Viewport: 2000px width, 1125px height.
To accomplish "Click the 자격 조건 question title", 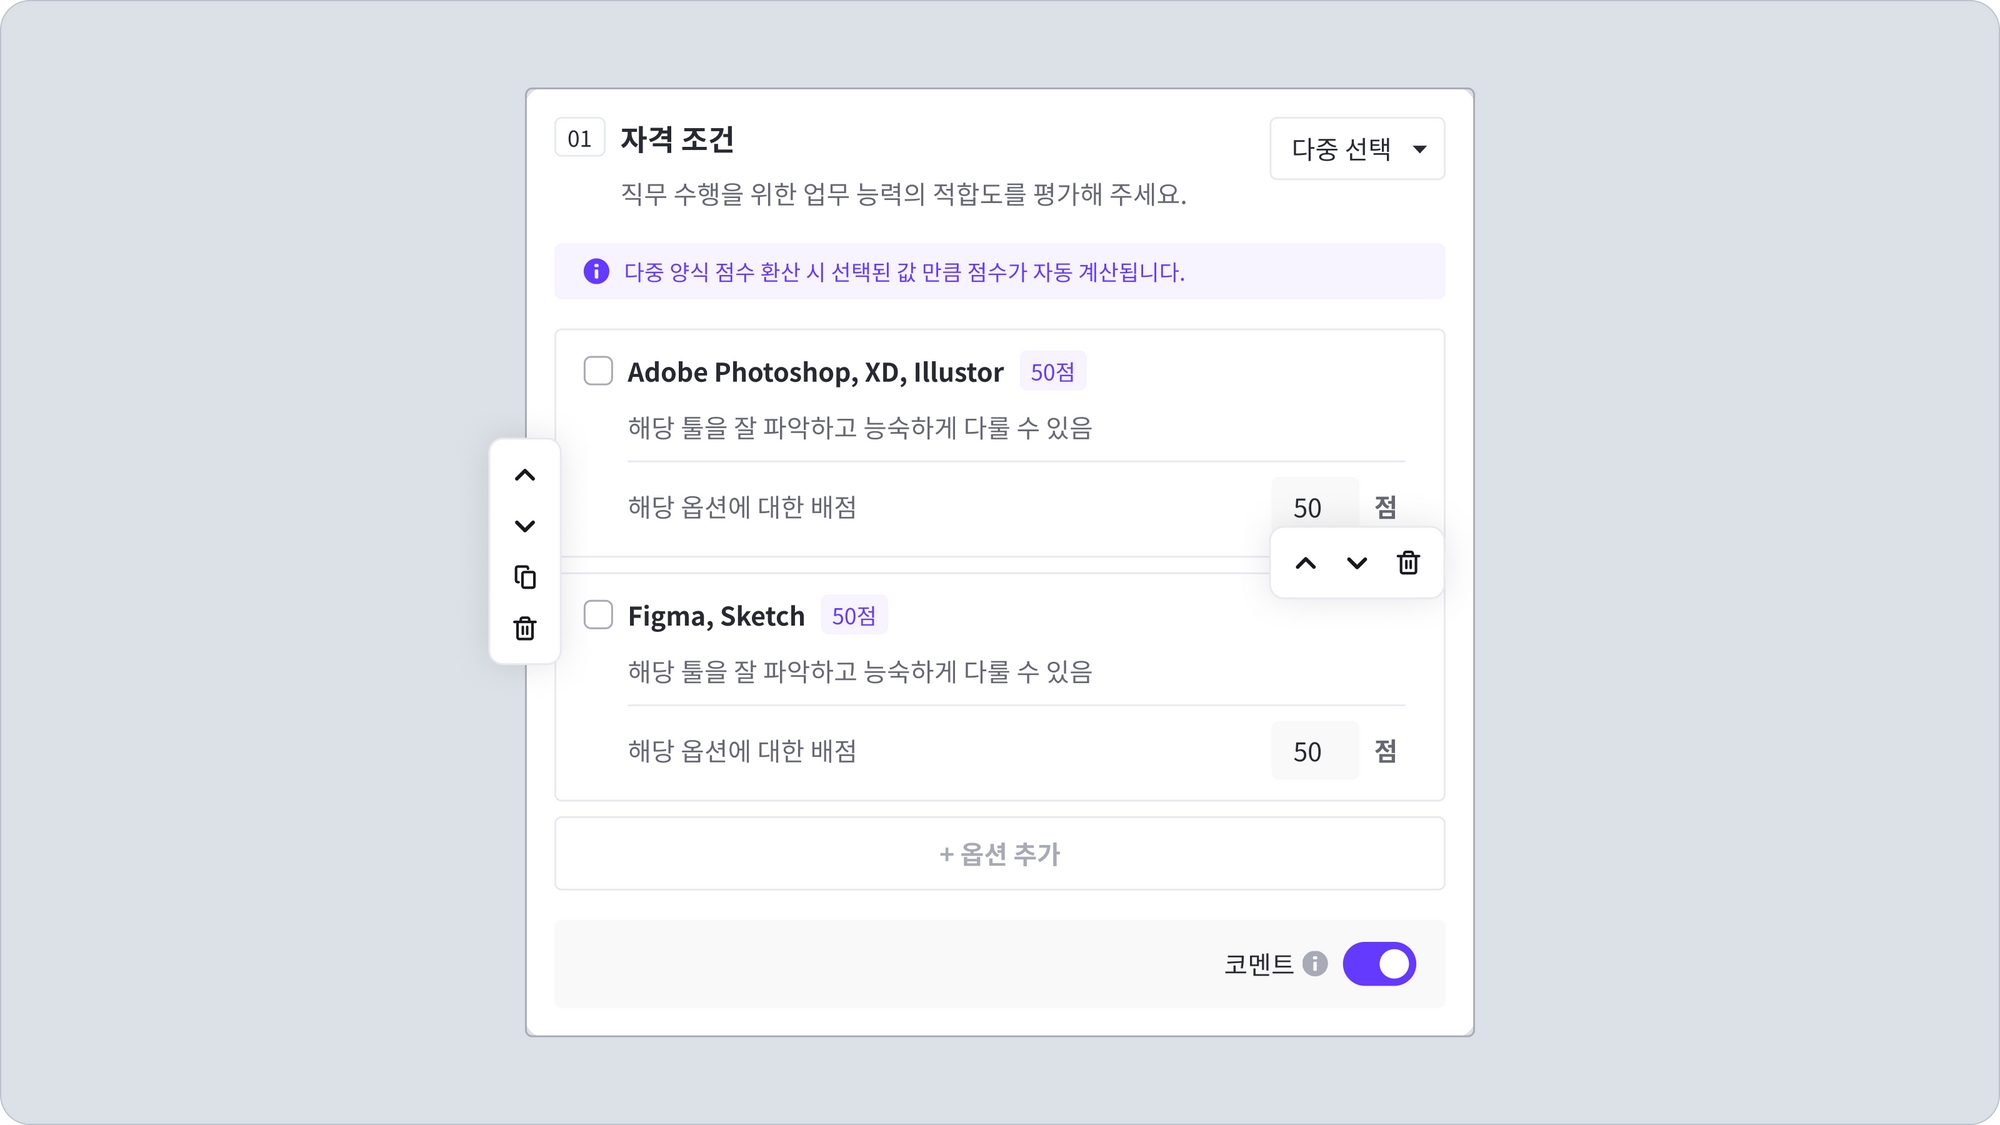I will [677, 139].
